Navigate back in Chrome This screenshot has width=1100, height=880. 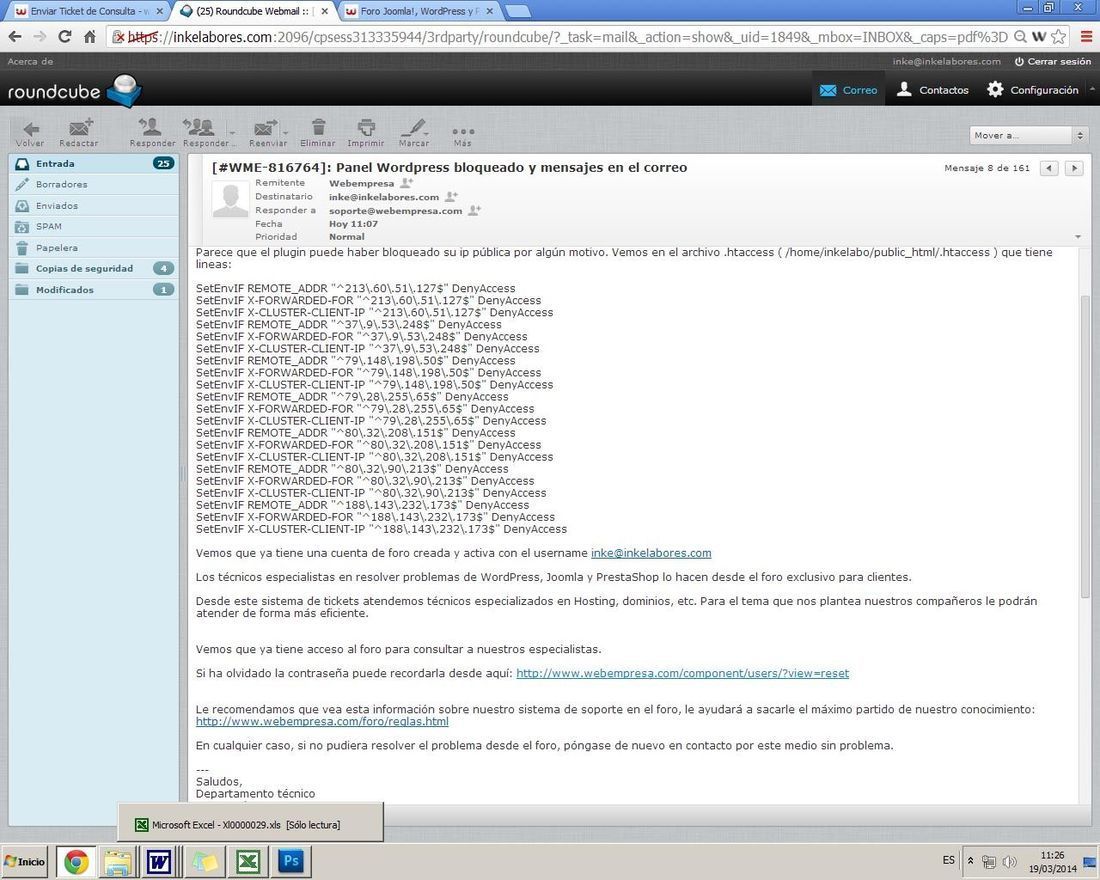tap(15, 36)
